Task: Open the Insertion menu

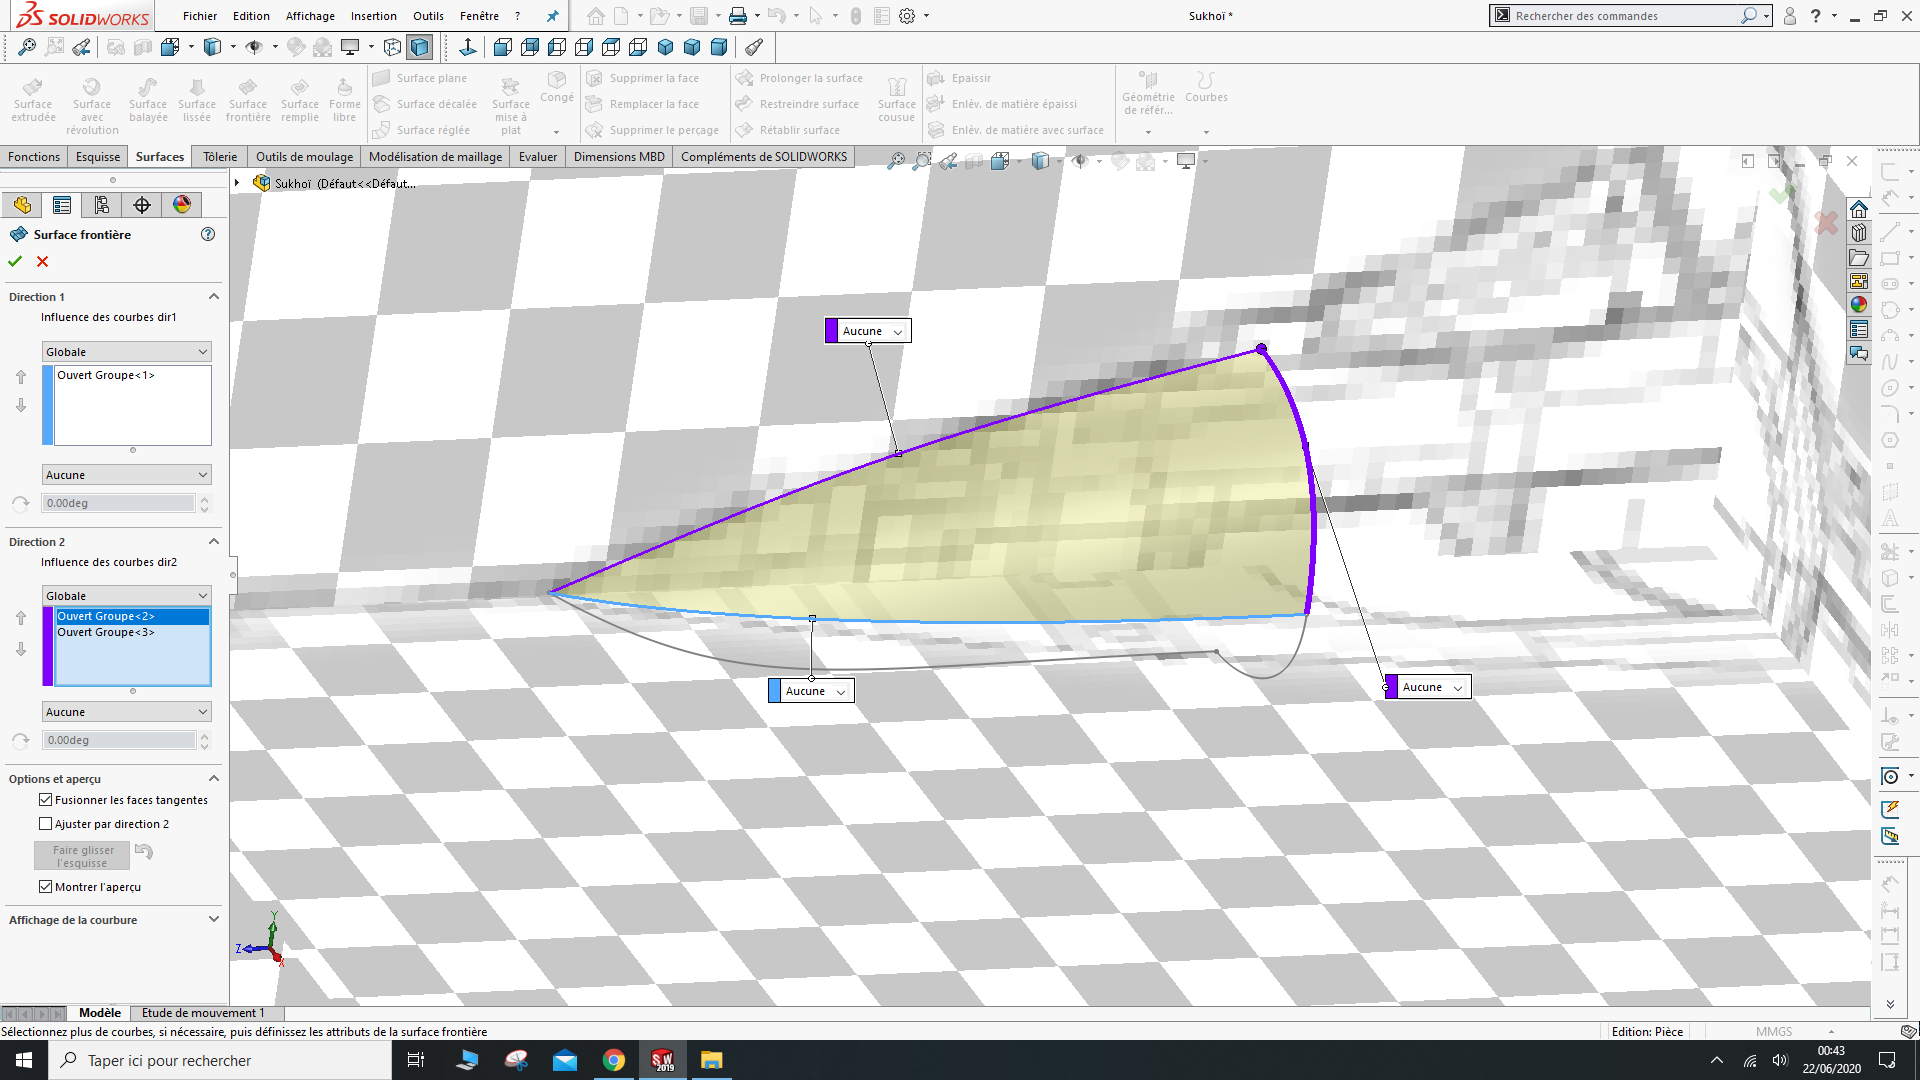Action: tap(373, 16)
